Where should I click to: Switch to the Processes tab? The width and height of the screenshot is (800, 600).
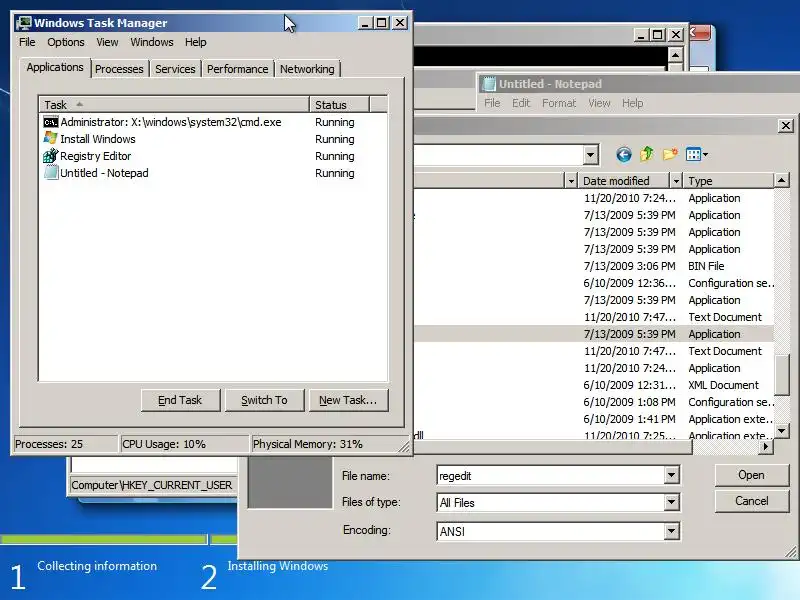pyautogui.click(x=119, y=69)
